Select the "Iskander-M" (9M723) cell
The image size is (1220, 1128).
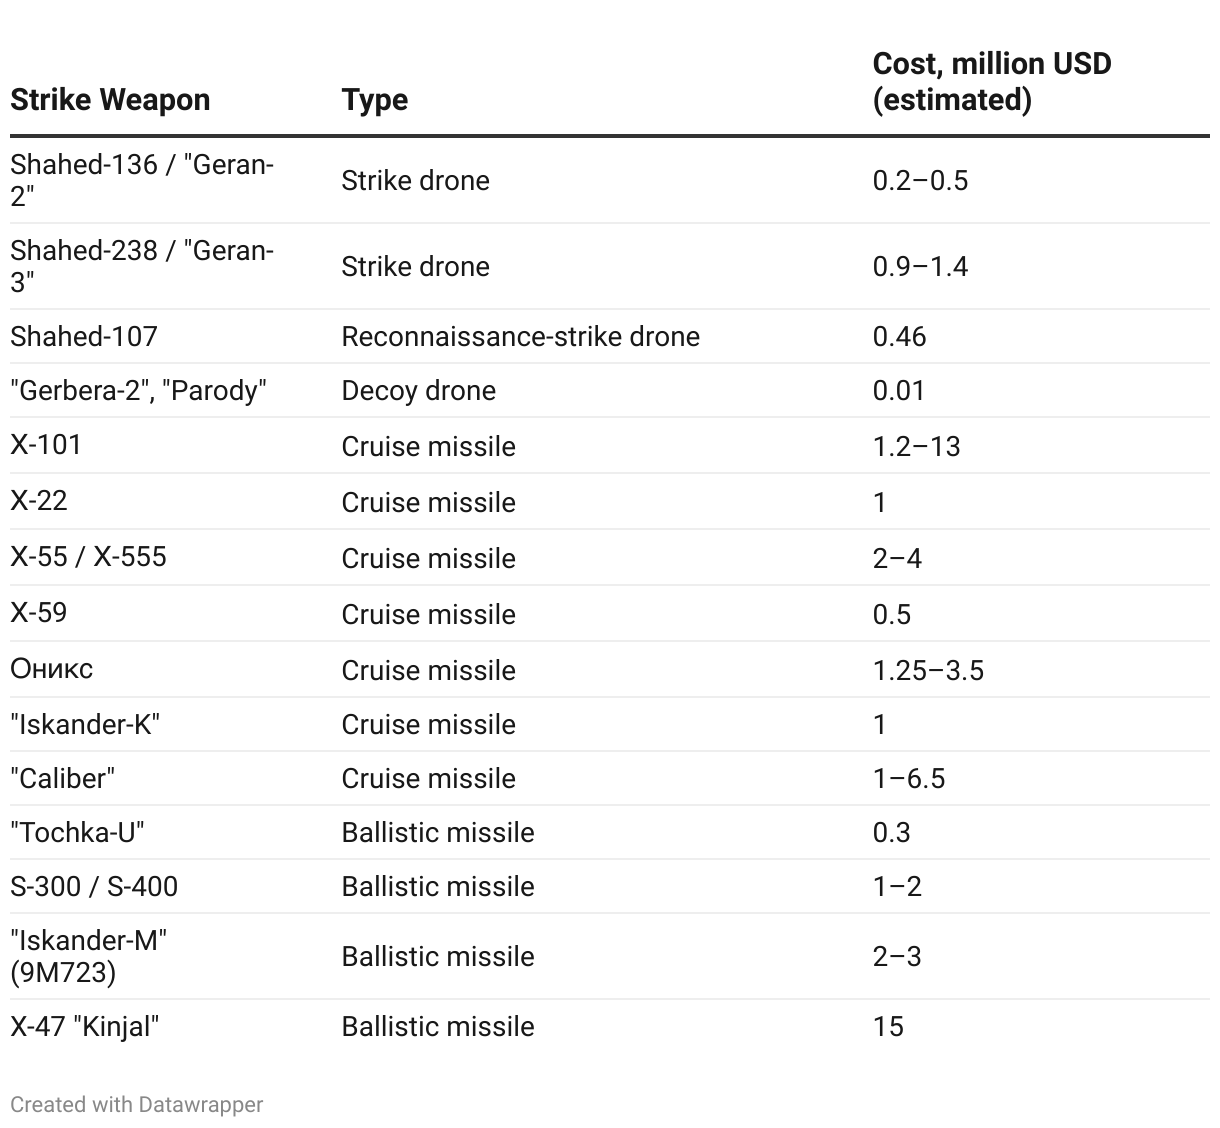coord(88,956)
